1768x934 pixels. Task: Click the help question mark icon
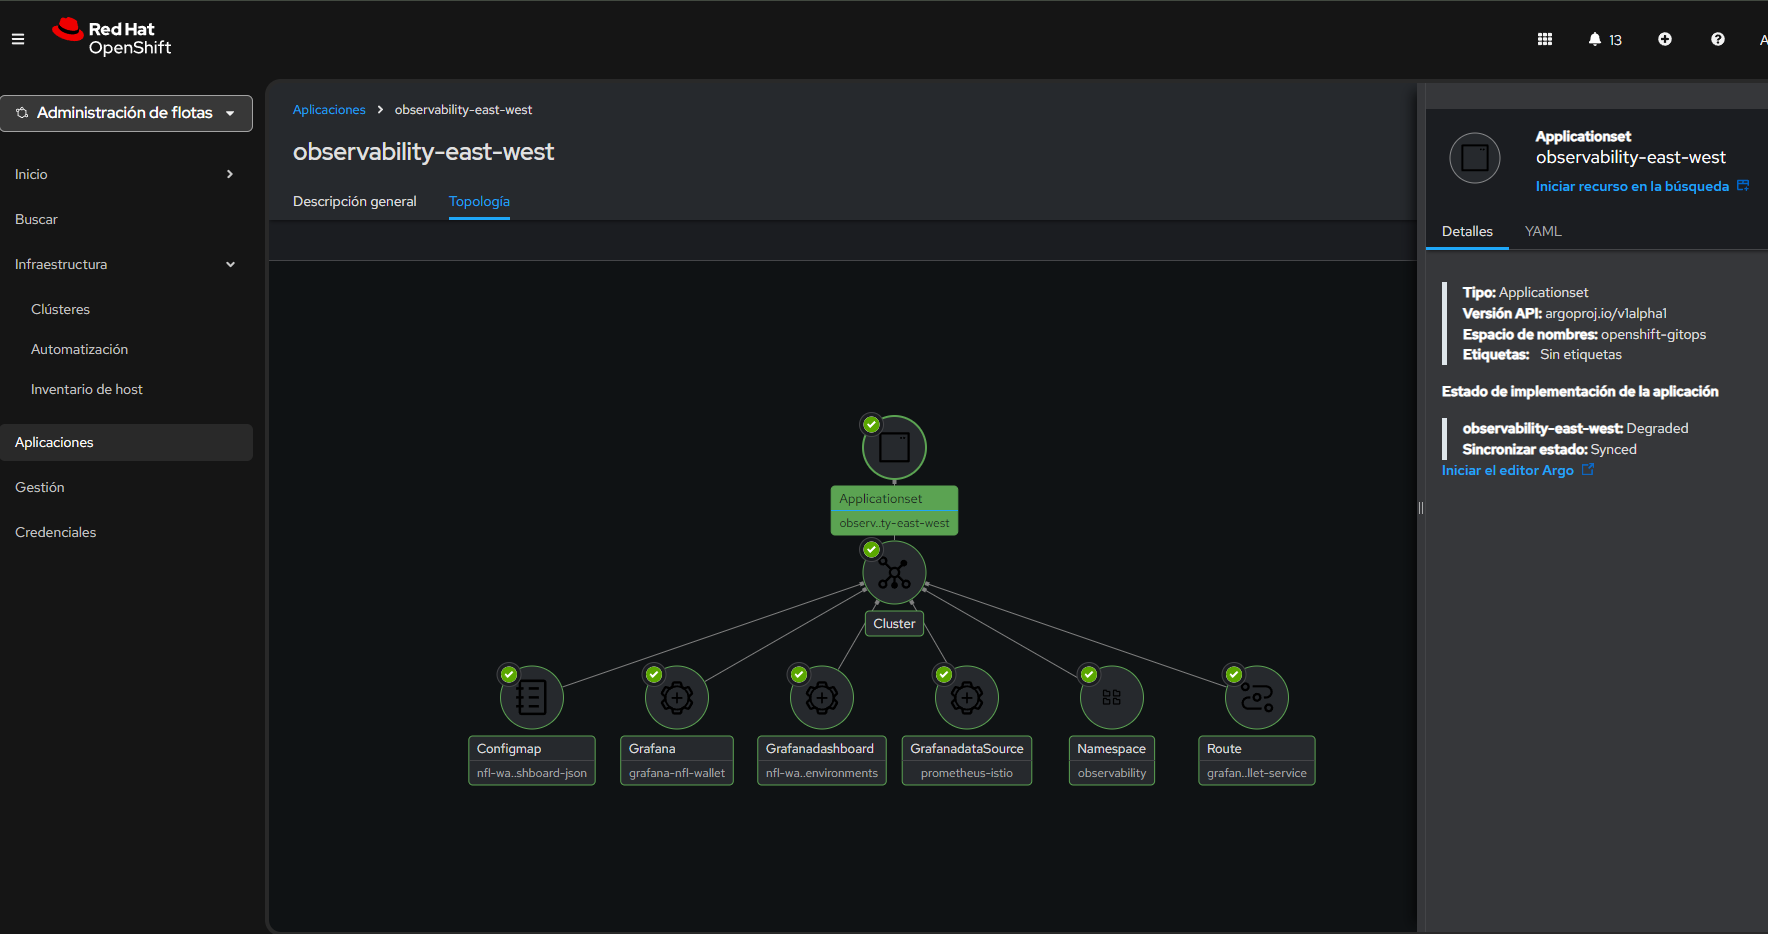pyautogui.click(x=1718, y=39)
